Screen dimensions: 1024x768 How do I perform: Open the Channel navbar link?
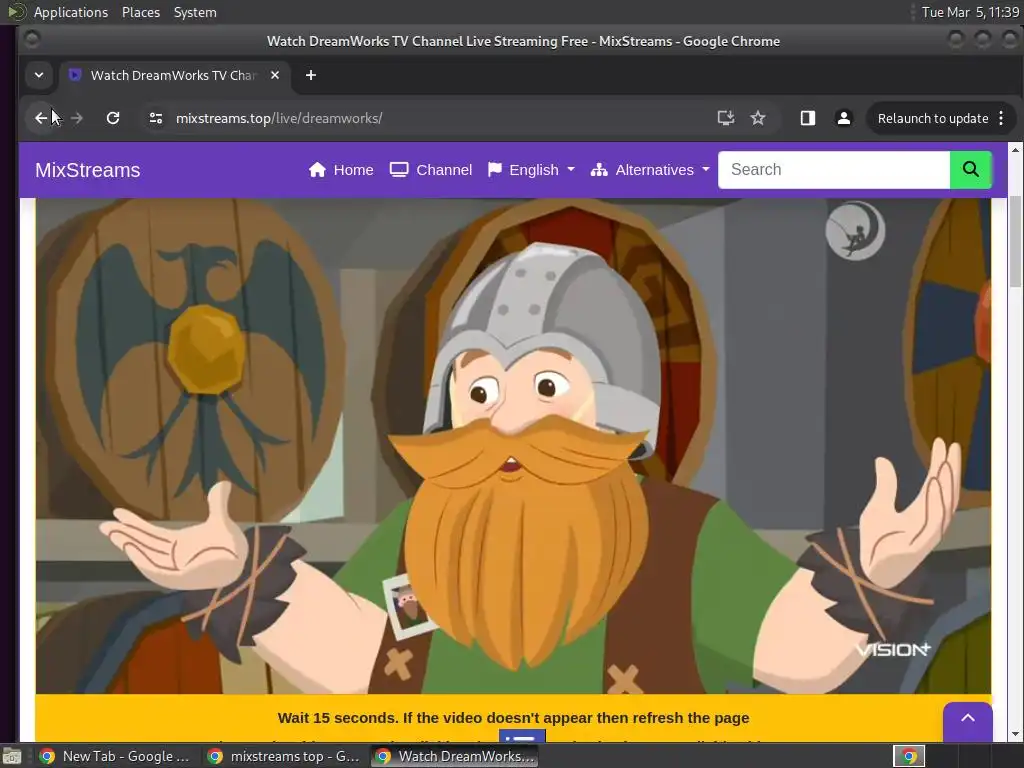click(x=431, y=170)
